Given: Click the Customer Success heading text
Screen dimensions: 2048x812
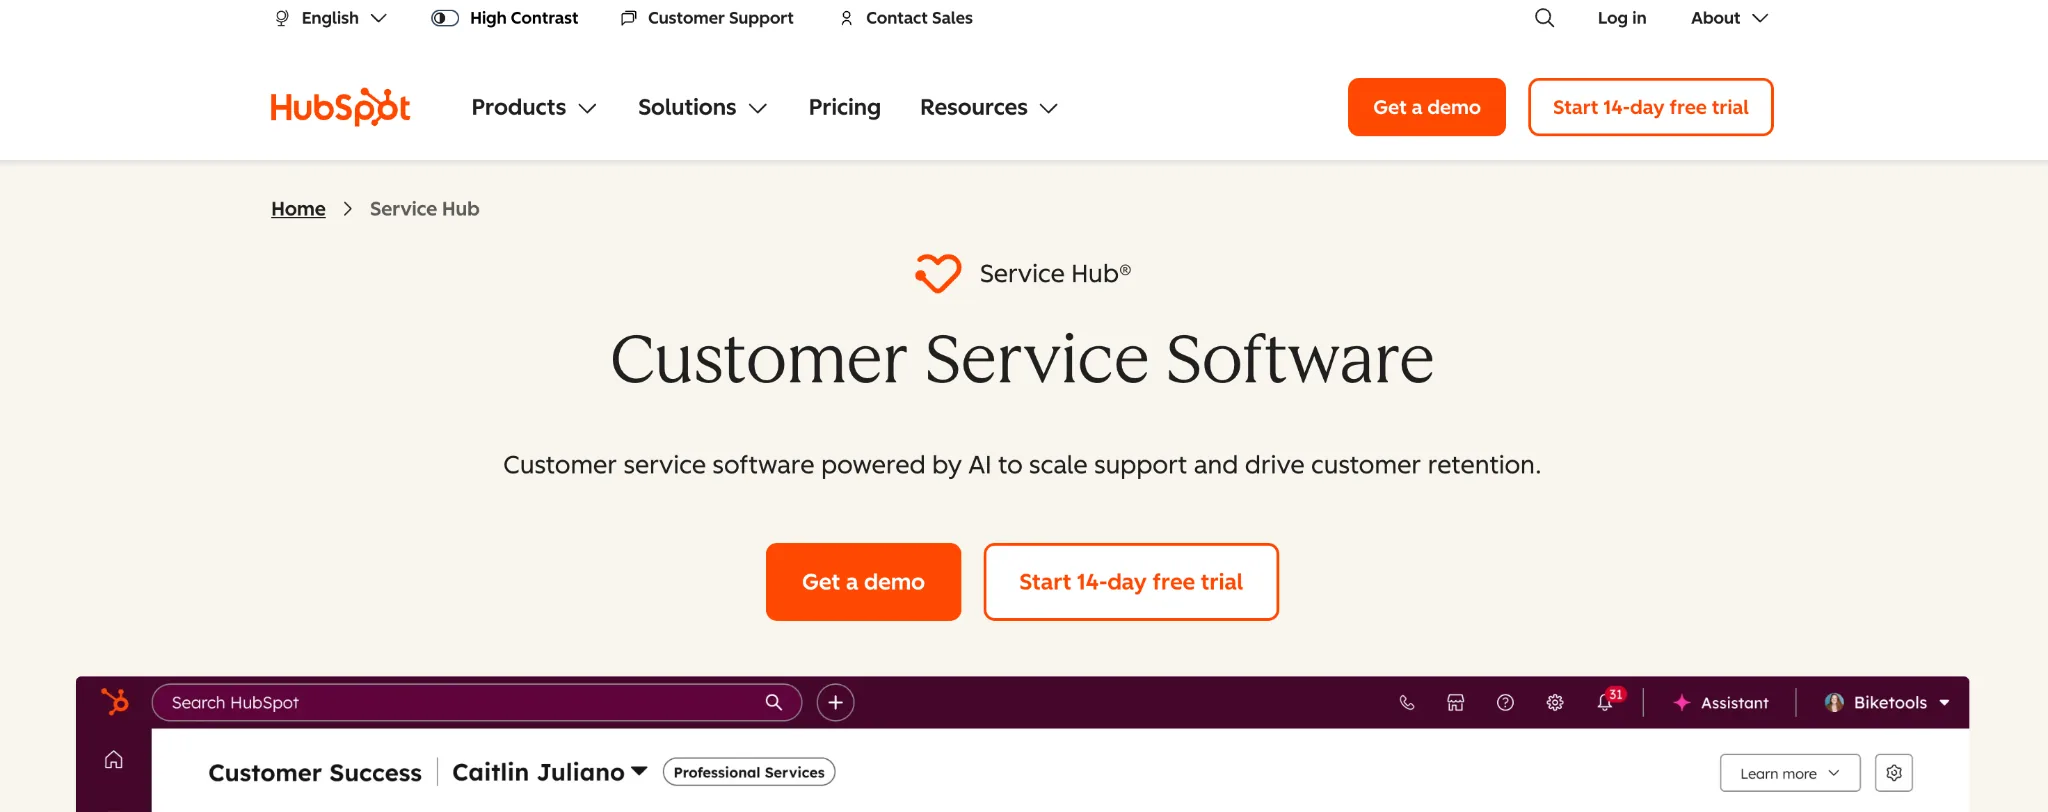Looking at the screenshot, I should [x=315, y=773].
